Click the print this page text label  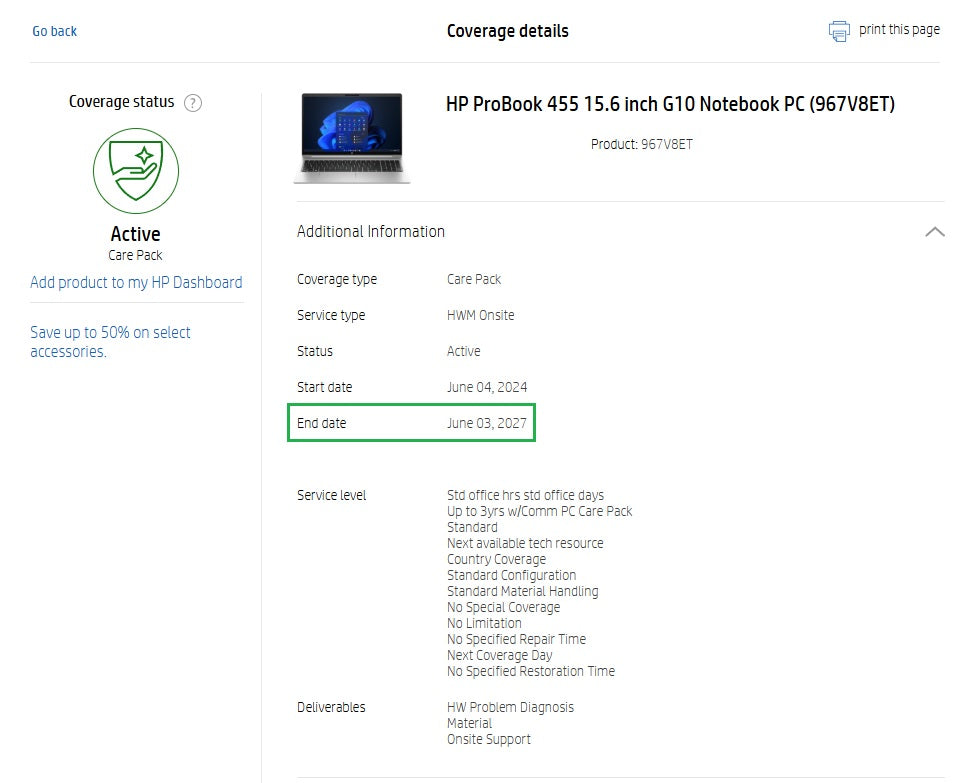pyautogui.click(x=898, y=30)
